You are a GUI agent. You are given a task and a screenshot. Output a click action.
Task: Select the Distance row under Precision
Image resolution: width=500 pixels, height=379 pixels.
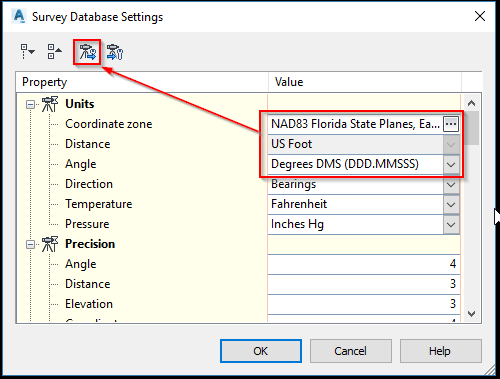pyautogui.click(x=88, y=284)
